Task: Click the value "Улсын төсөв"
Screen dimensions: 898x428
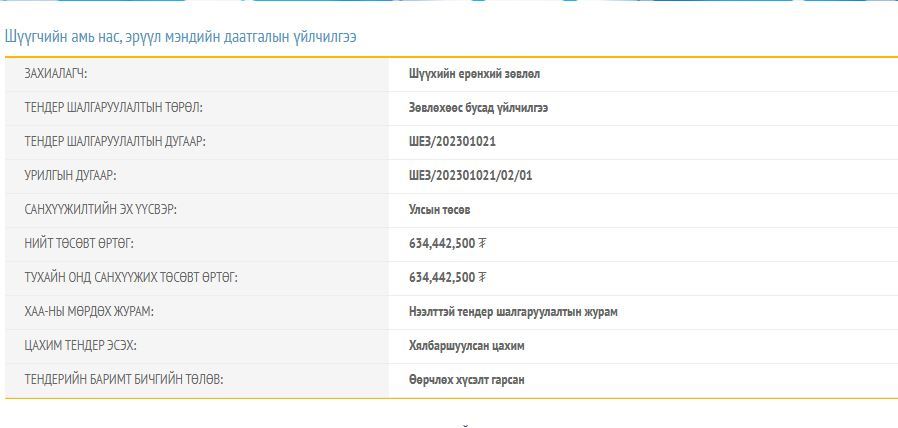Action: (439, 210)
